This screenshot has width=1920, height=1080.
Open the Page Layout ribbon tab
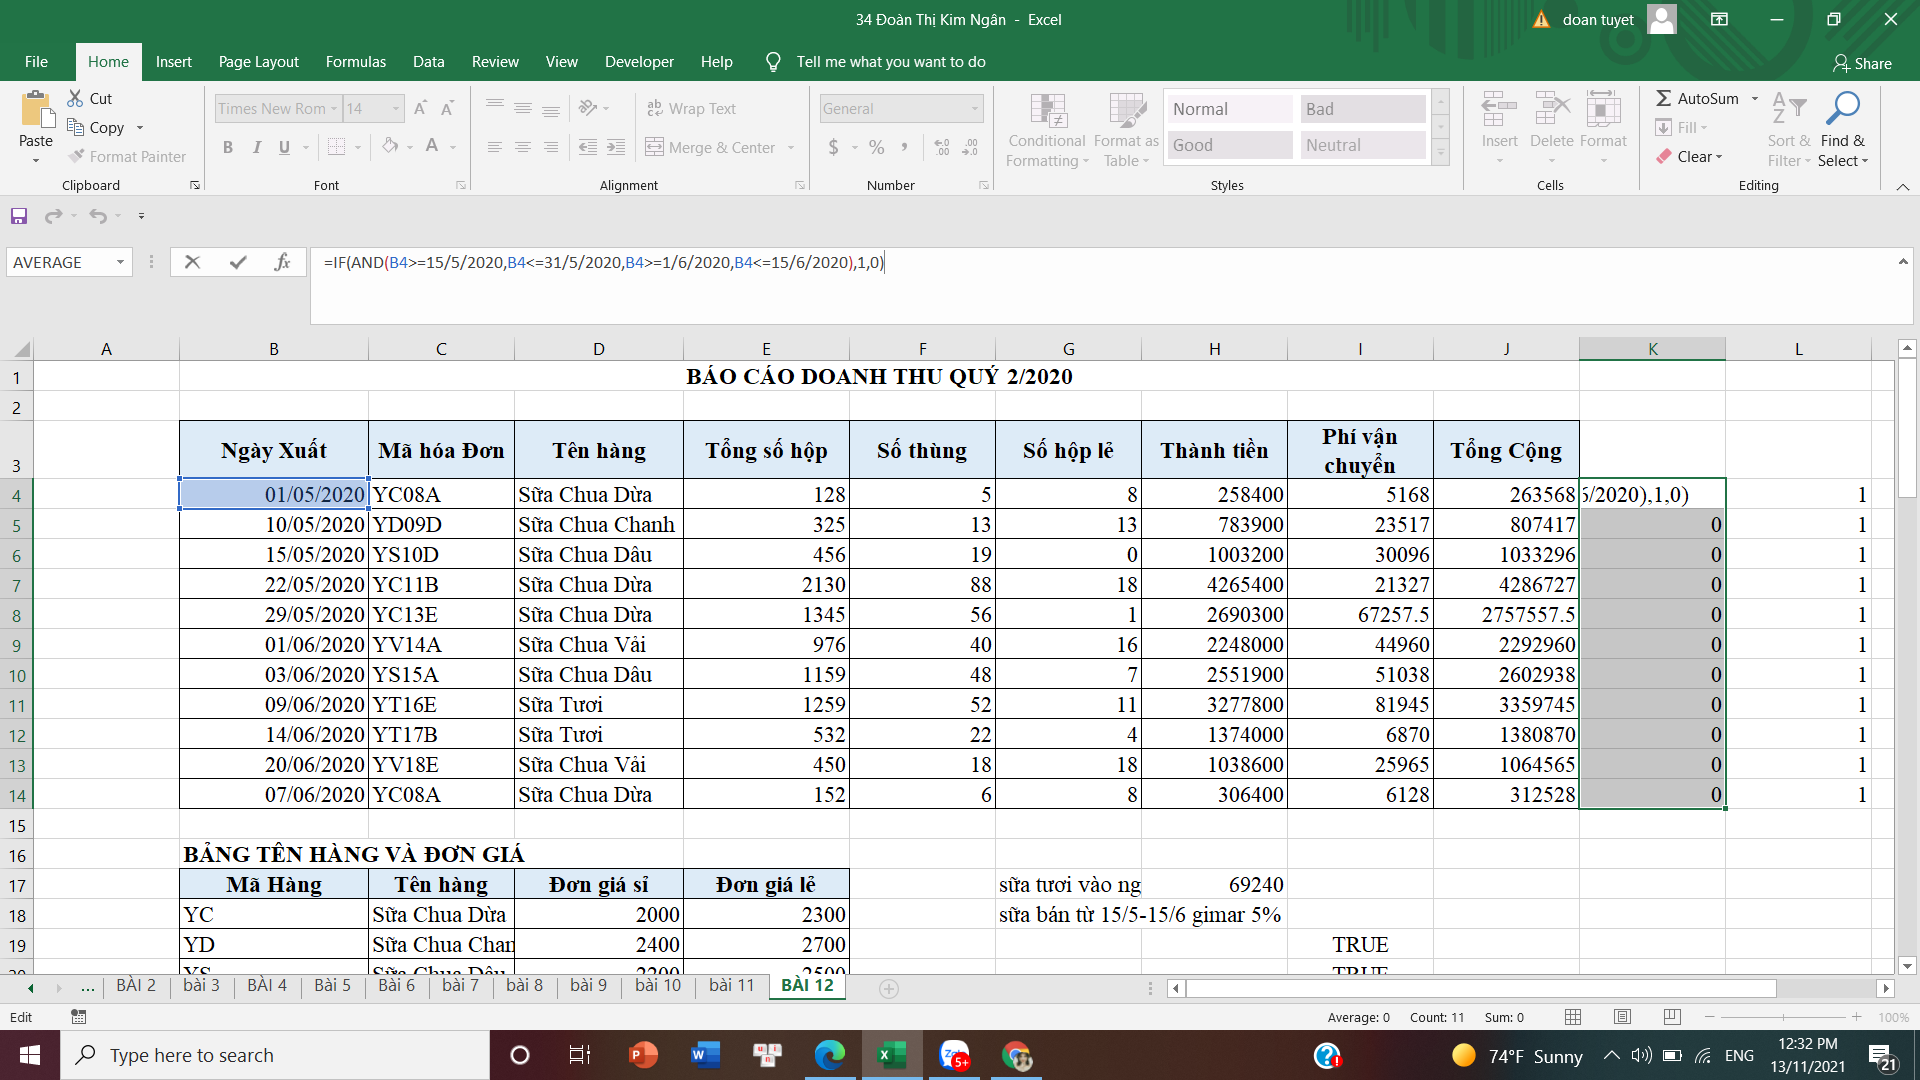tap(258, 62)
